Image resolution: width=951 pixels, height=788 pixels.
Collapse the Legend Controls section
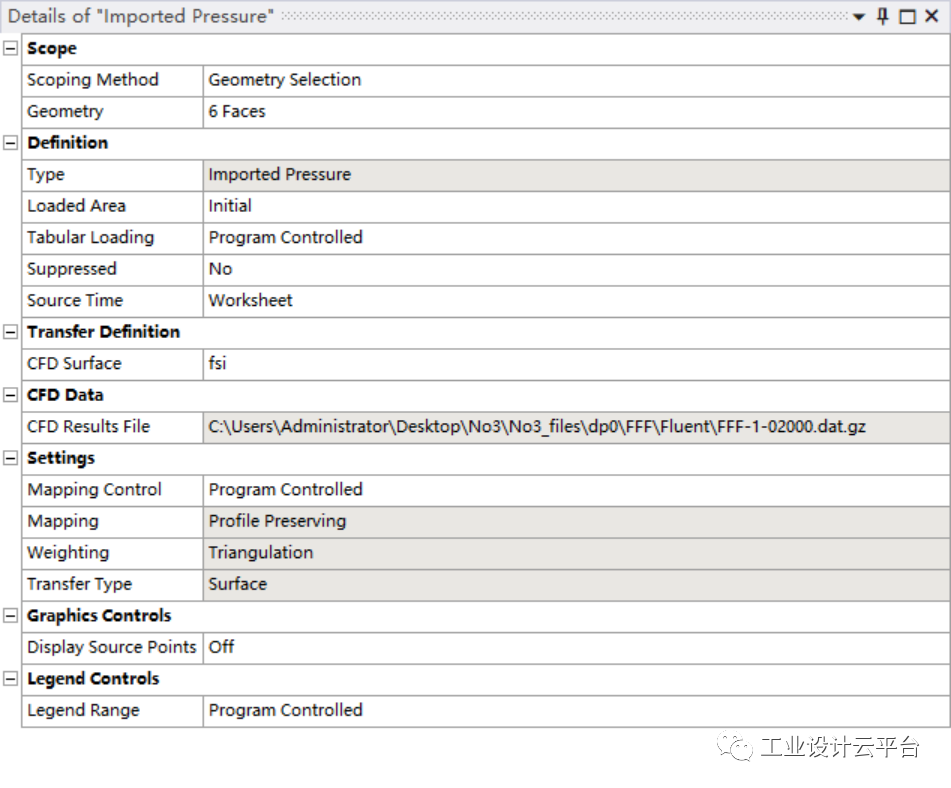(10, 679)
